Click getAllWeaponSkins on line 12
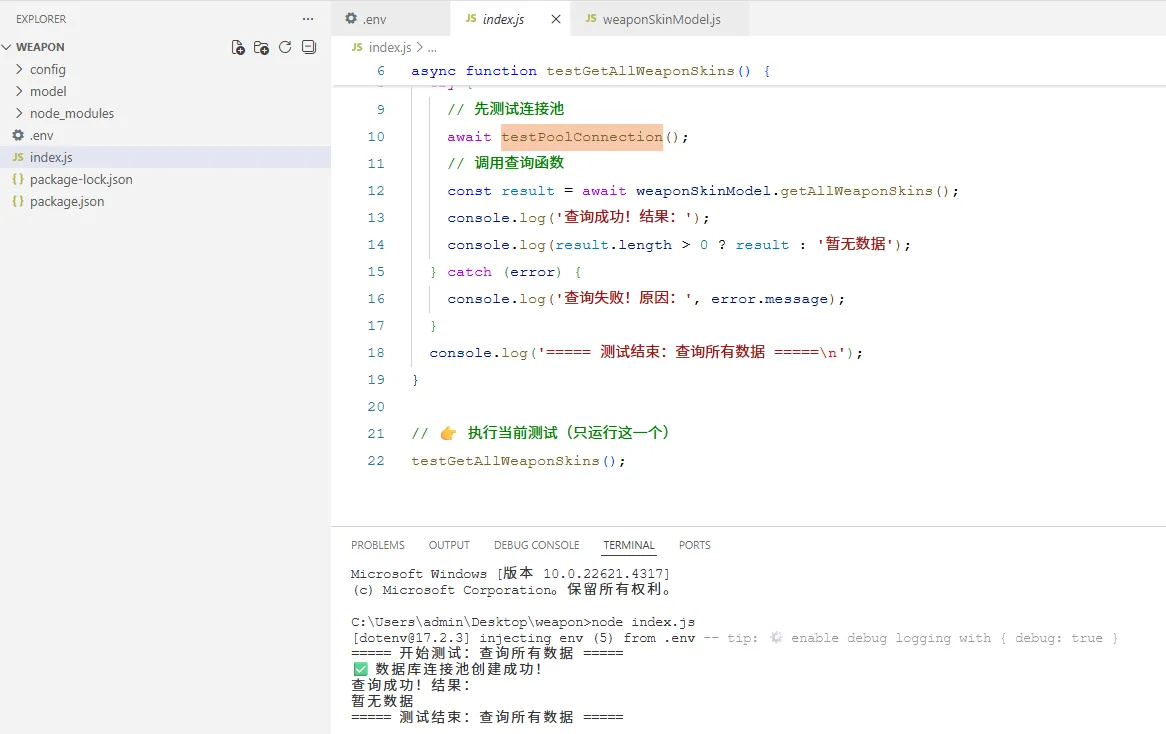Screen dimensions: 1166x734 pyautogui.click(x=856, y=191)
